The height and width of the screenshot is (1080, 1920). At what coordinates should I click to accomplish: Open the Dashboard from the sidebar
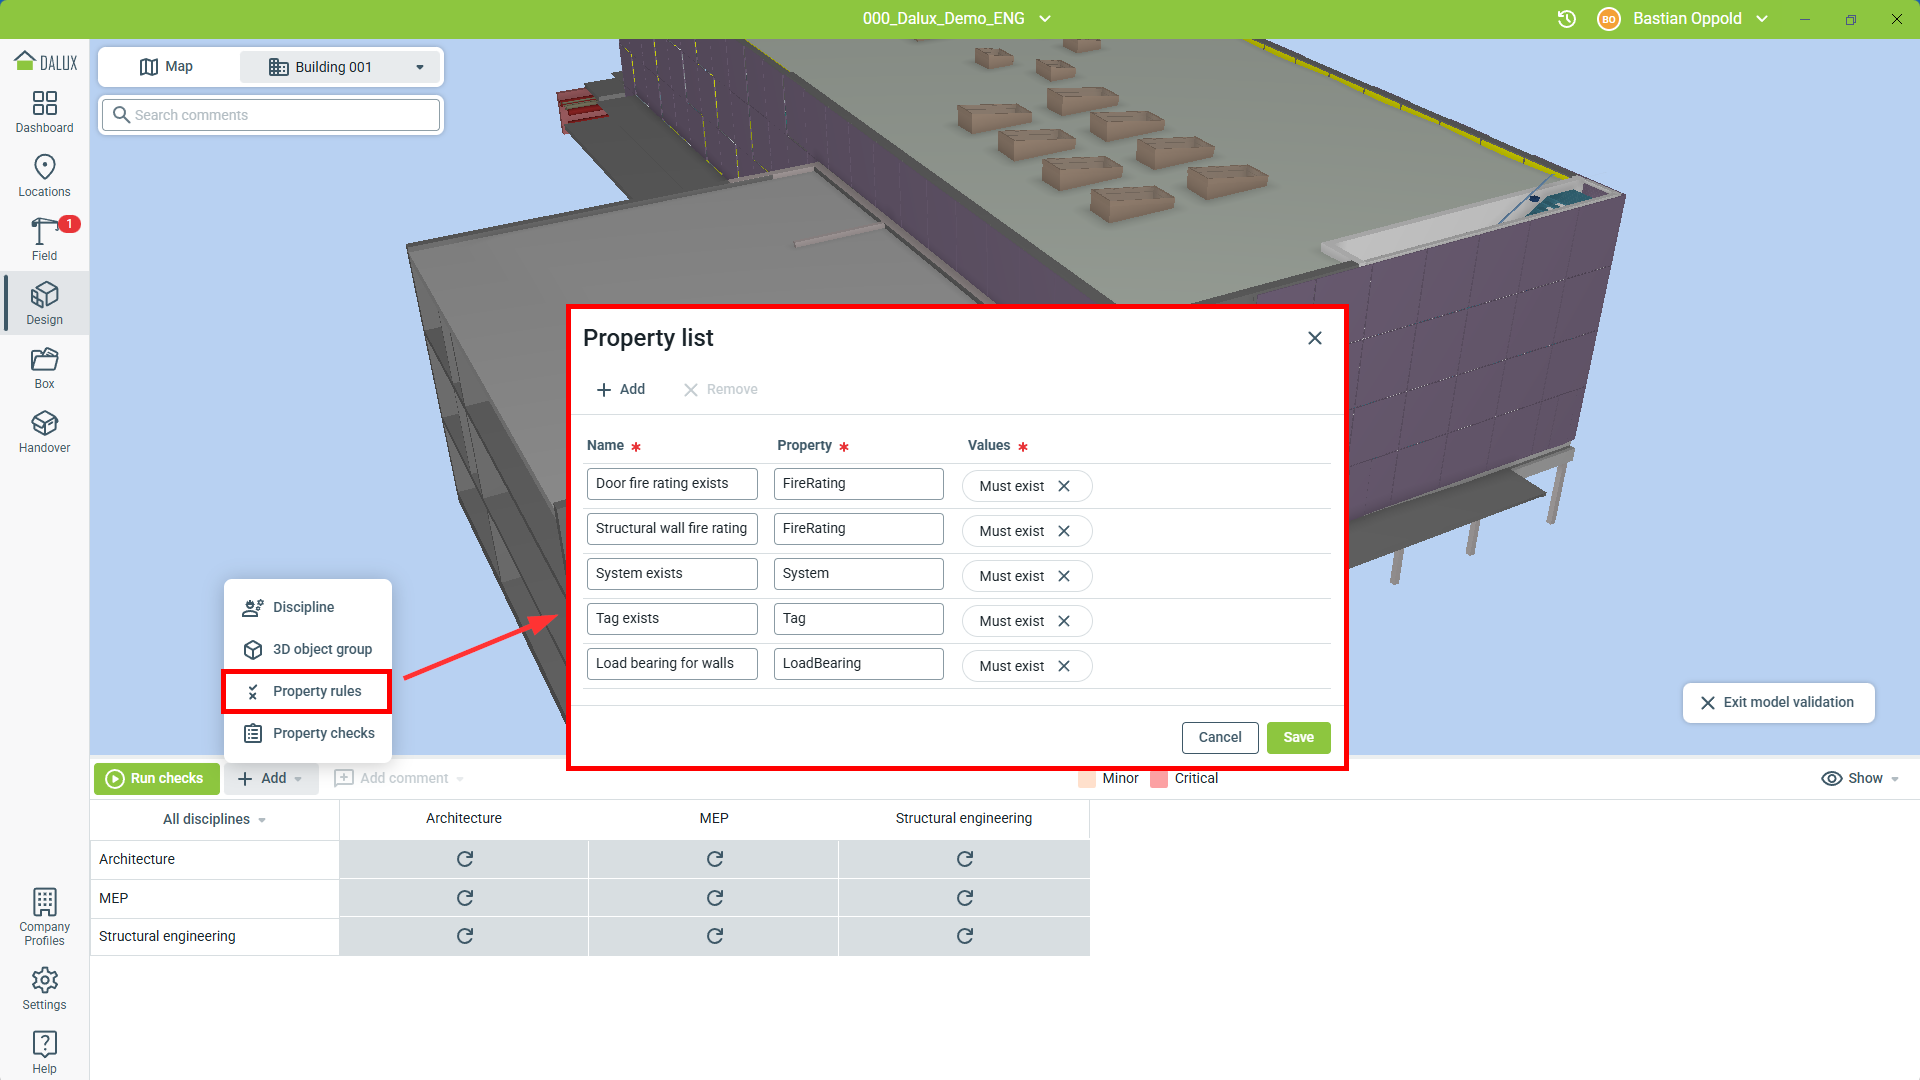coord(44,111)
